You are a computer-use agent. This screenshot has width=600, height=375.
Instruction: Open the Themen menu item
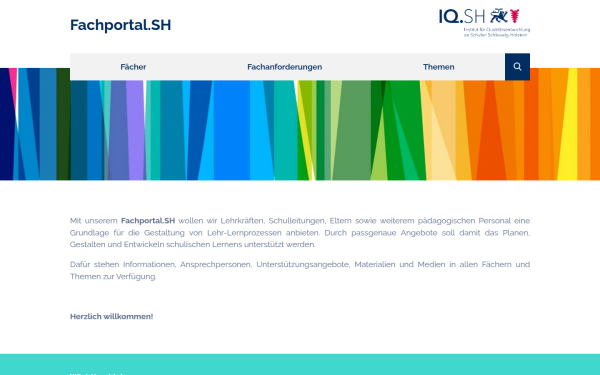439,67
